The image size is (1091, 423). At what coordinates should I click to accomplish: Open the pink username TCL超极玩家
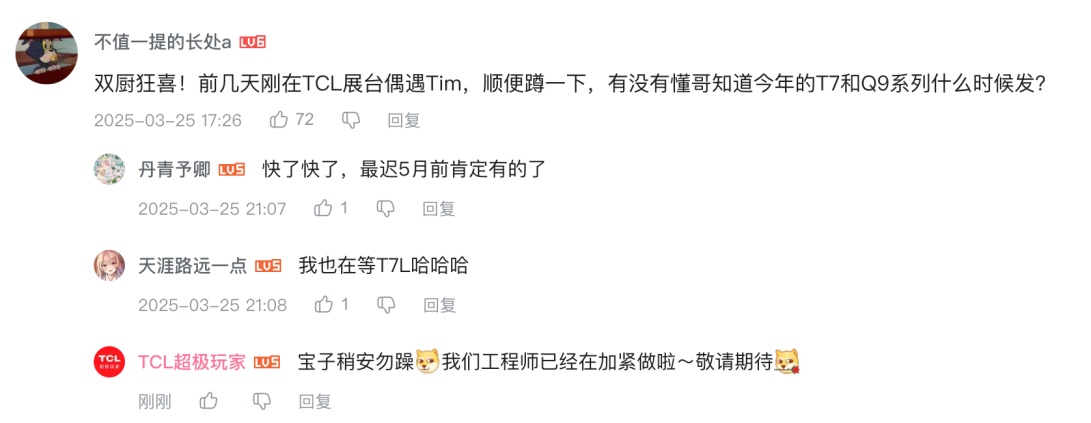(x=192, y=362)
